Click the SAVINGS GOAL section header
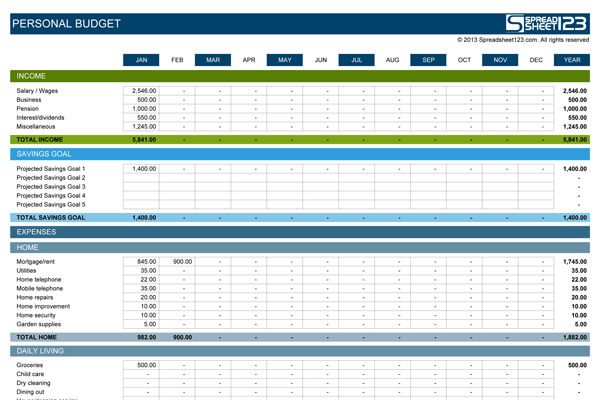Viewport: 600px width, 400px height. click(300, 154)
